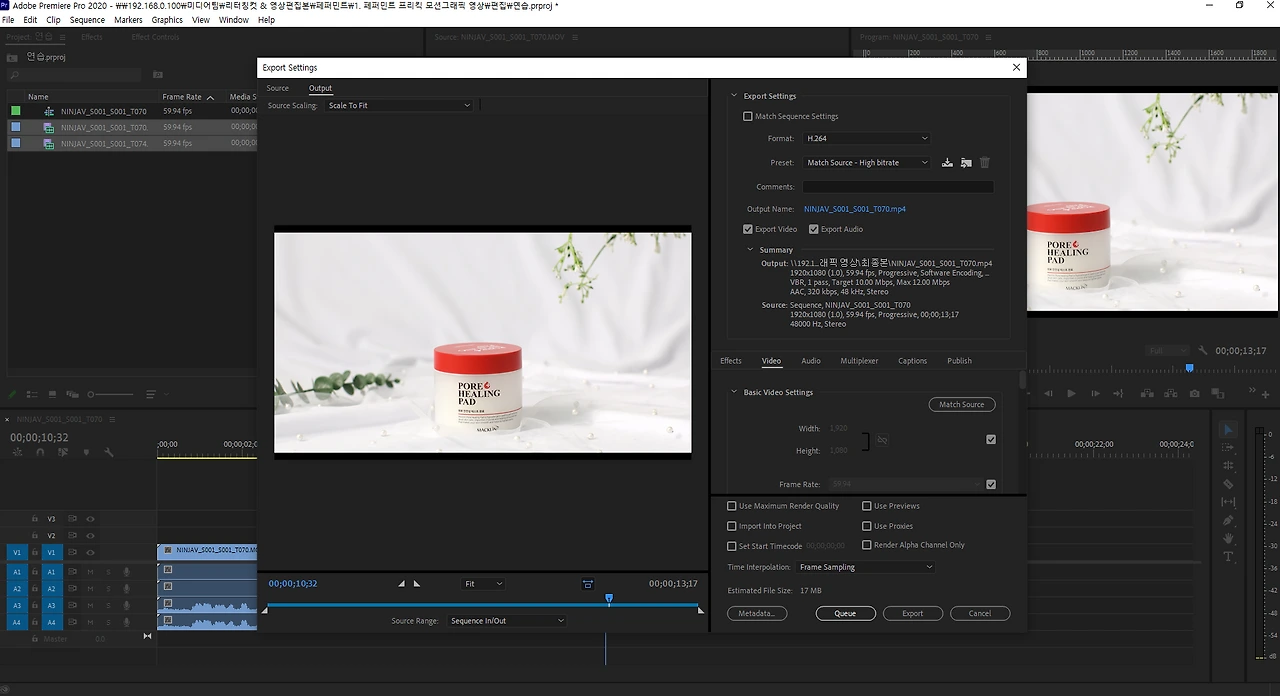Hide track V1 with its eye icon
This screenshot has height=696, width=1280.
tap(90, 552)
